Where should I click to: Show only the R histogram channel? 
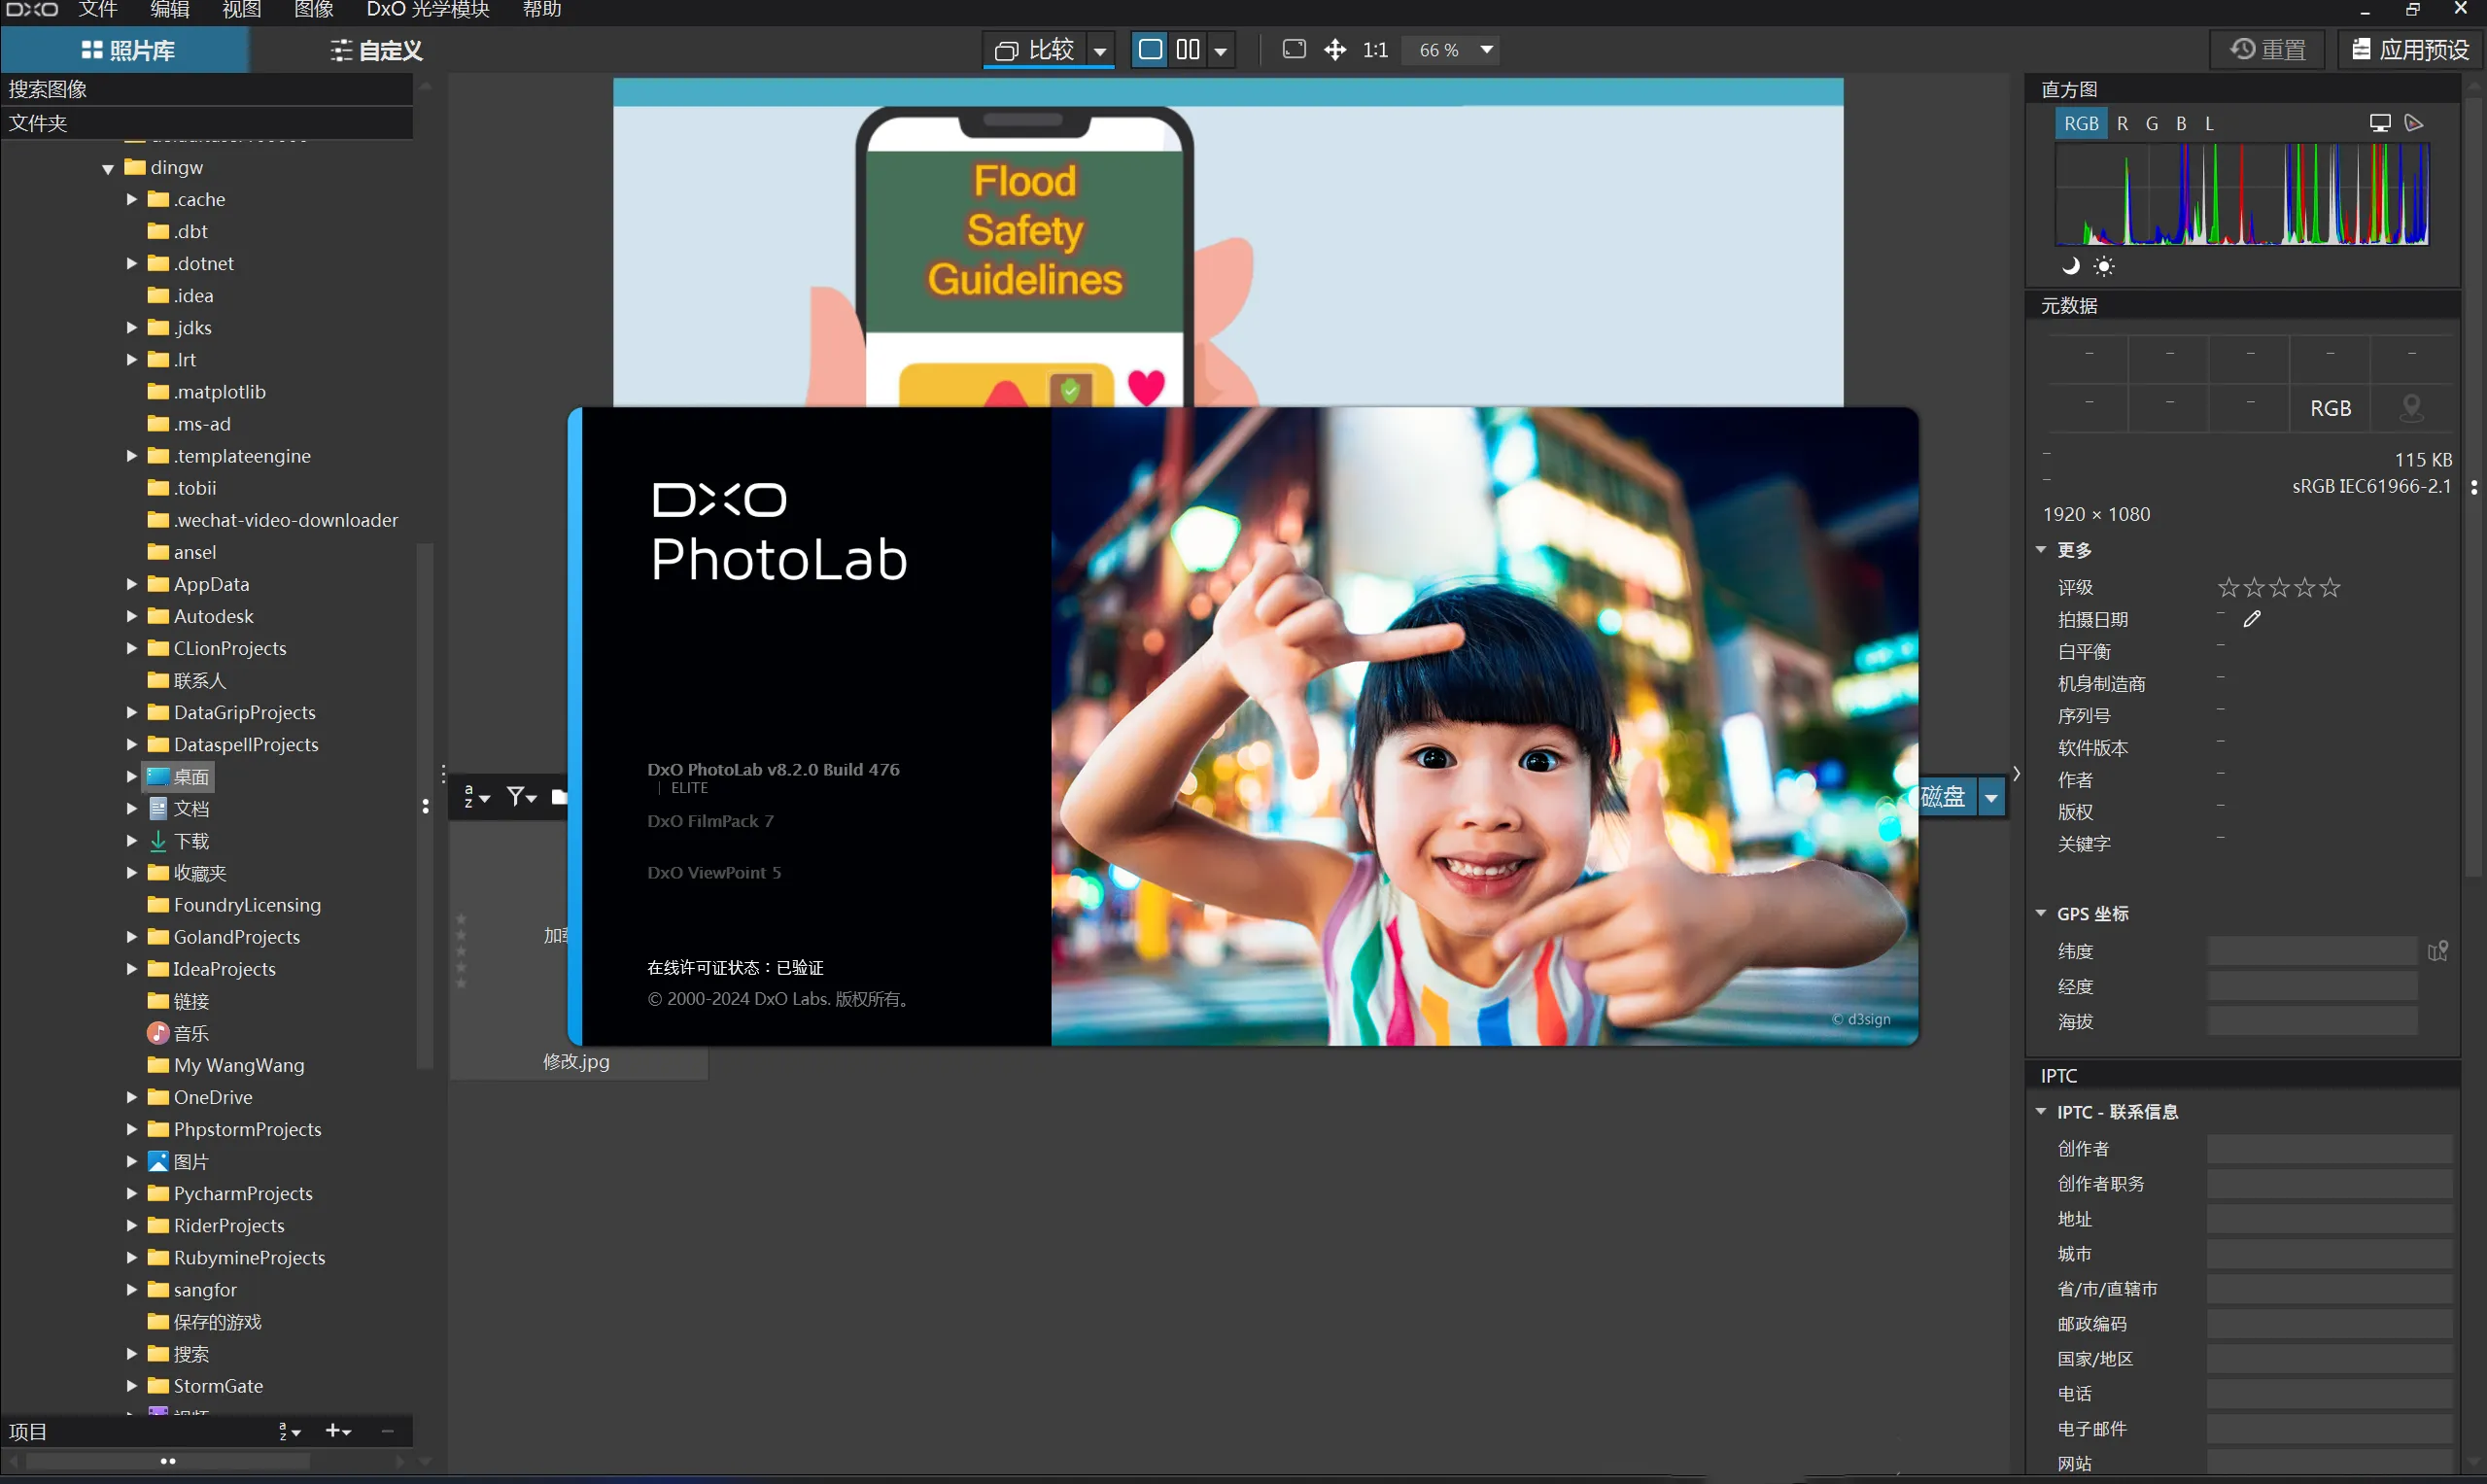click(x=2122, y=124)
